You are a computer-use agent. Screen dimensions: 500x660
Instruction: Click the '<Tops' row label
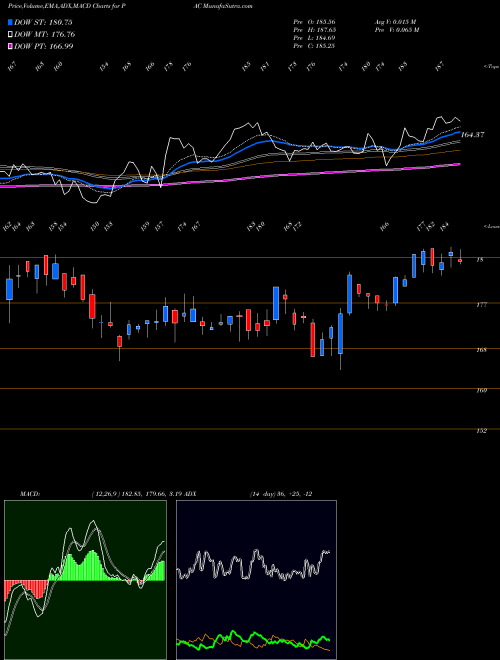point(491,67)
